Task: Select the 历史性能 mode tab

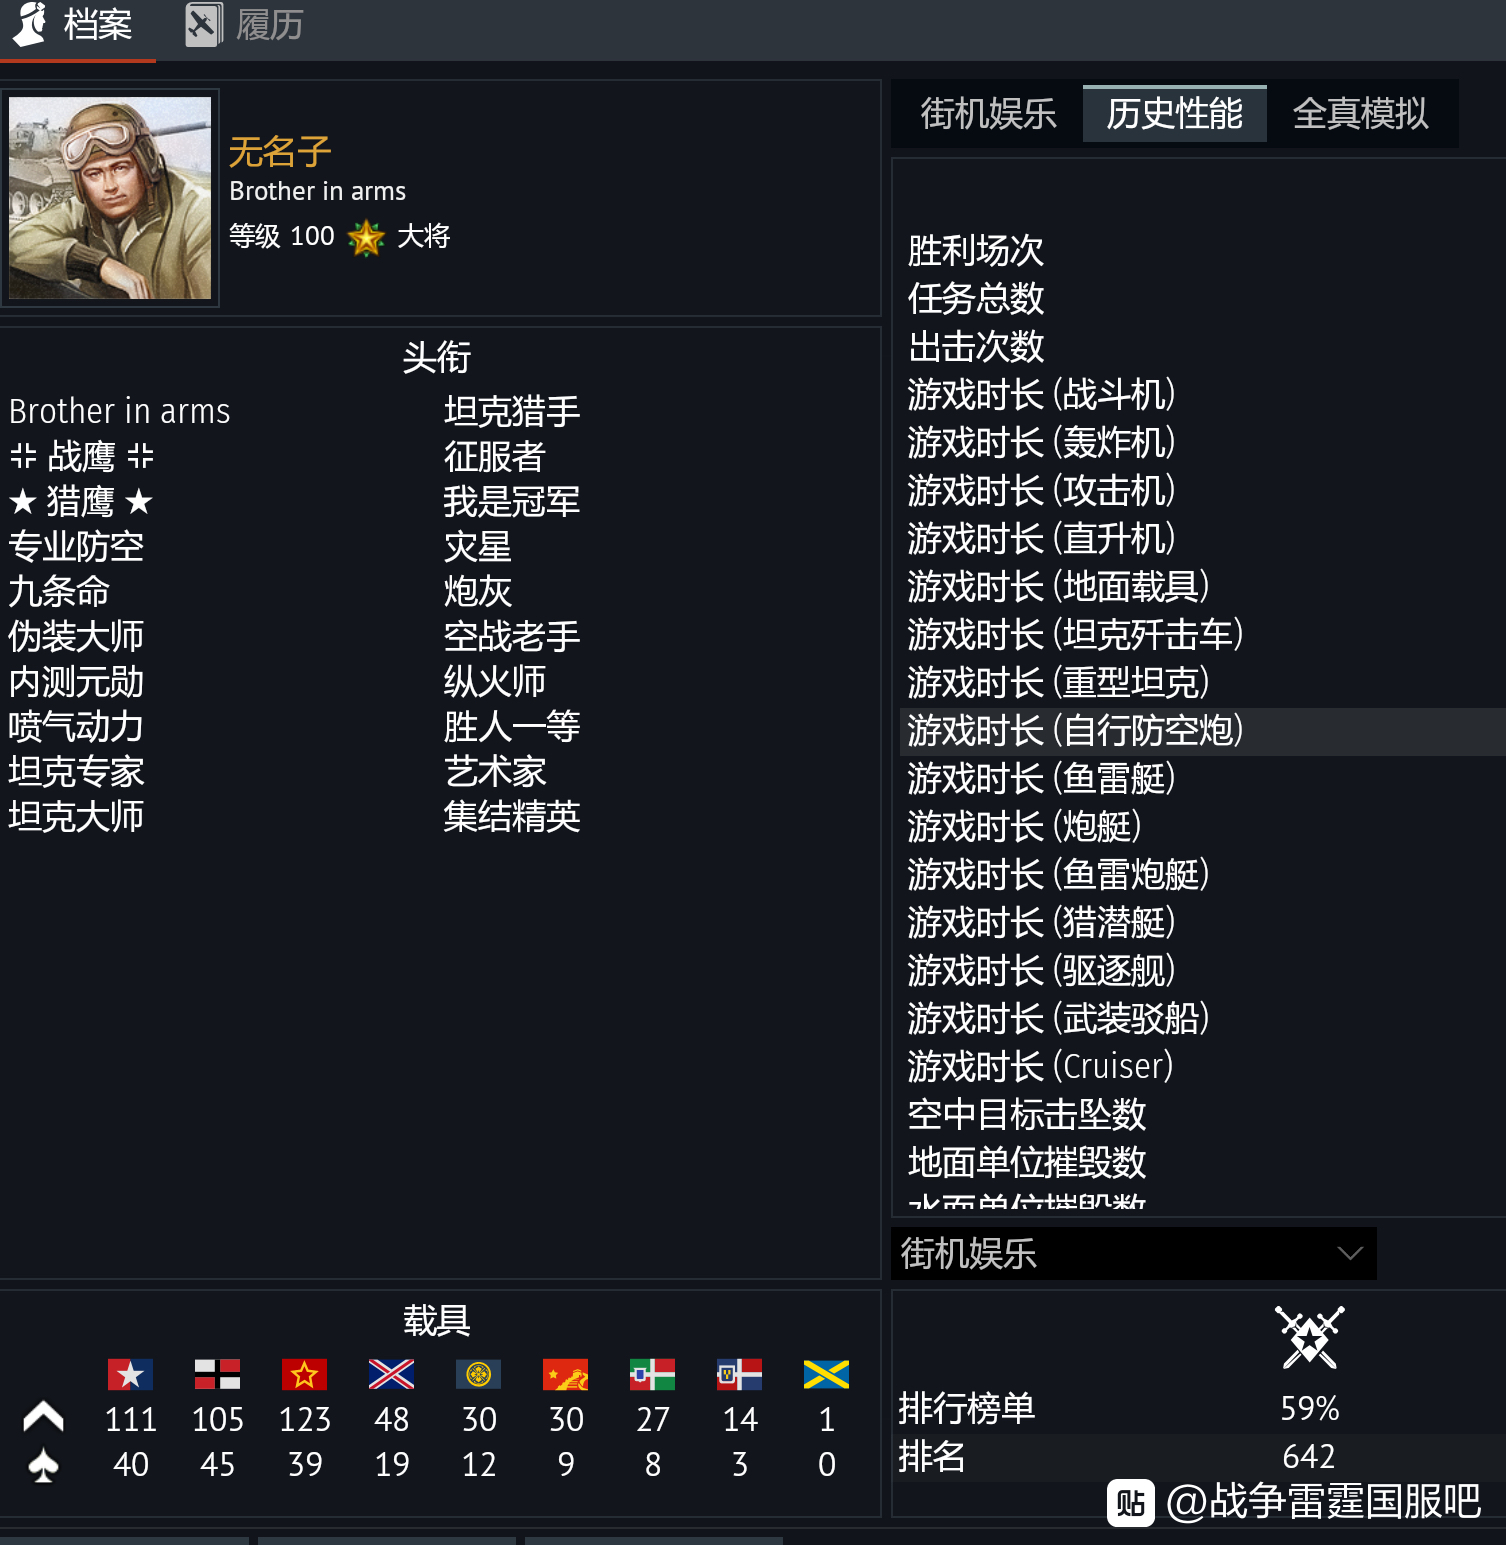Action: 1174,114
